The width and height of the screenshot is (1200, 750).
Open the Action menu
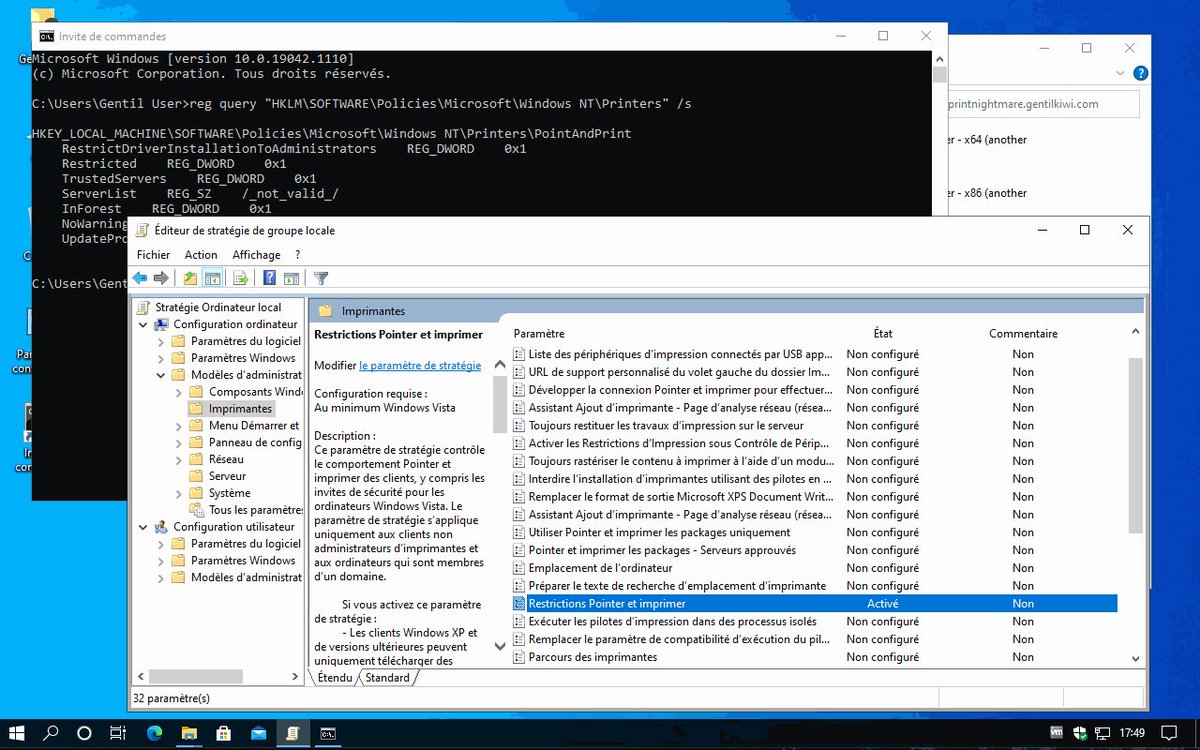tap(201, 255)
